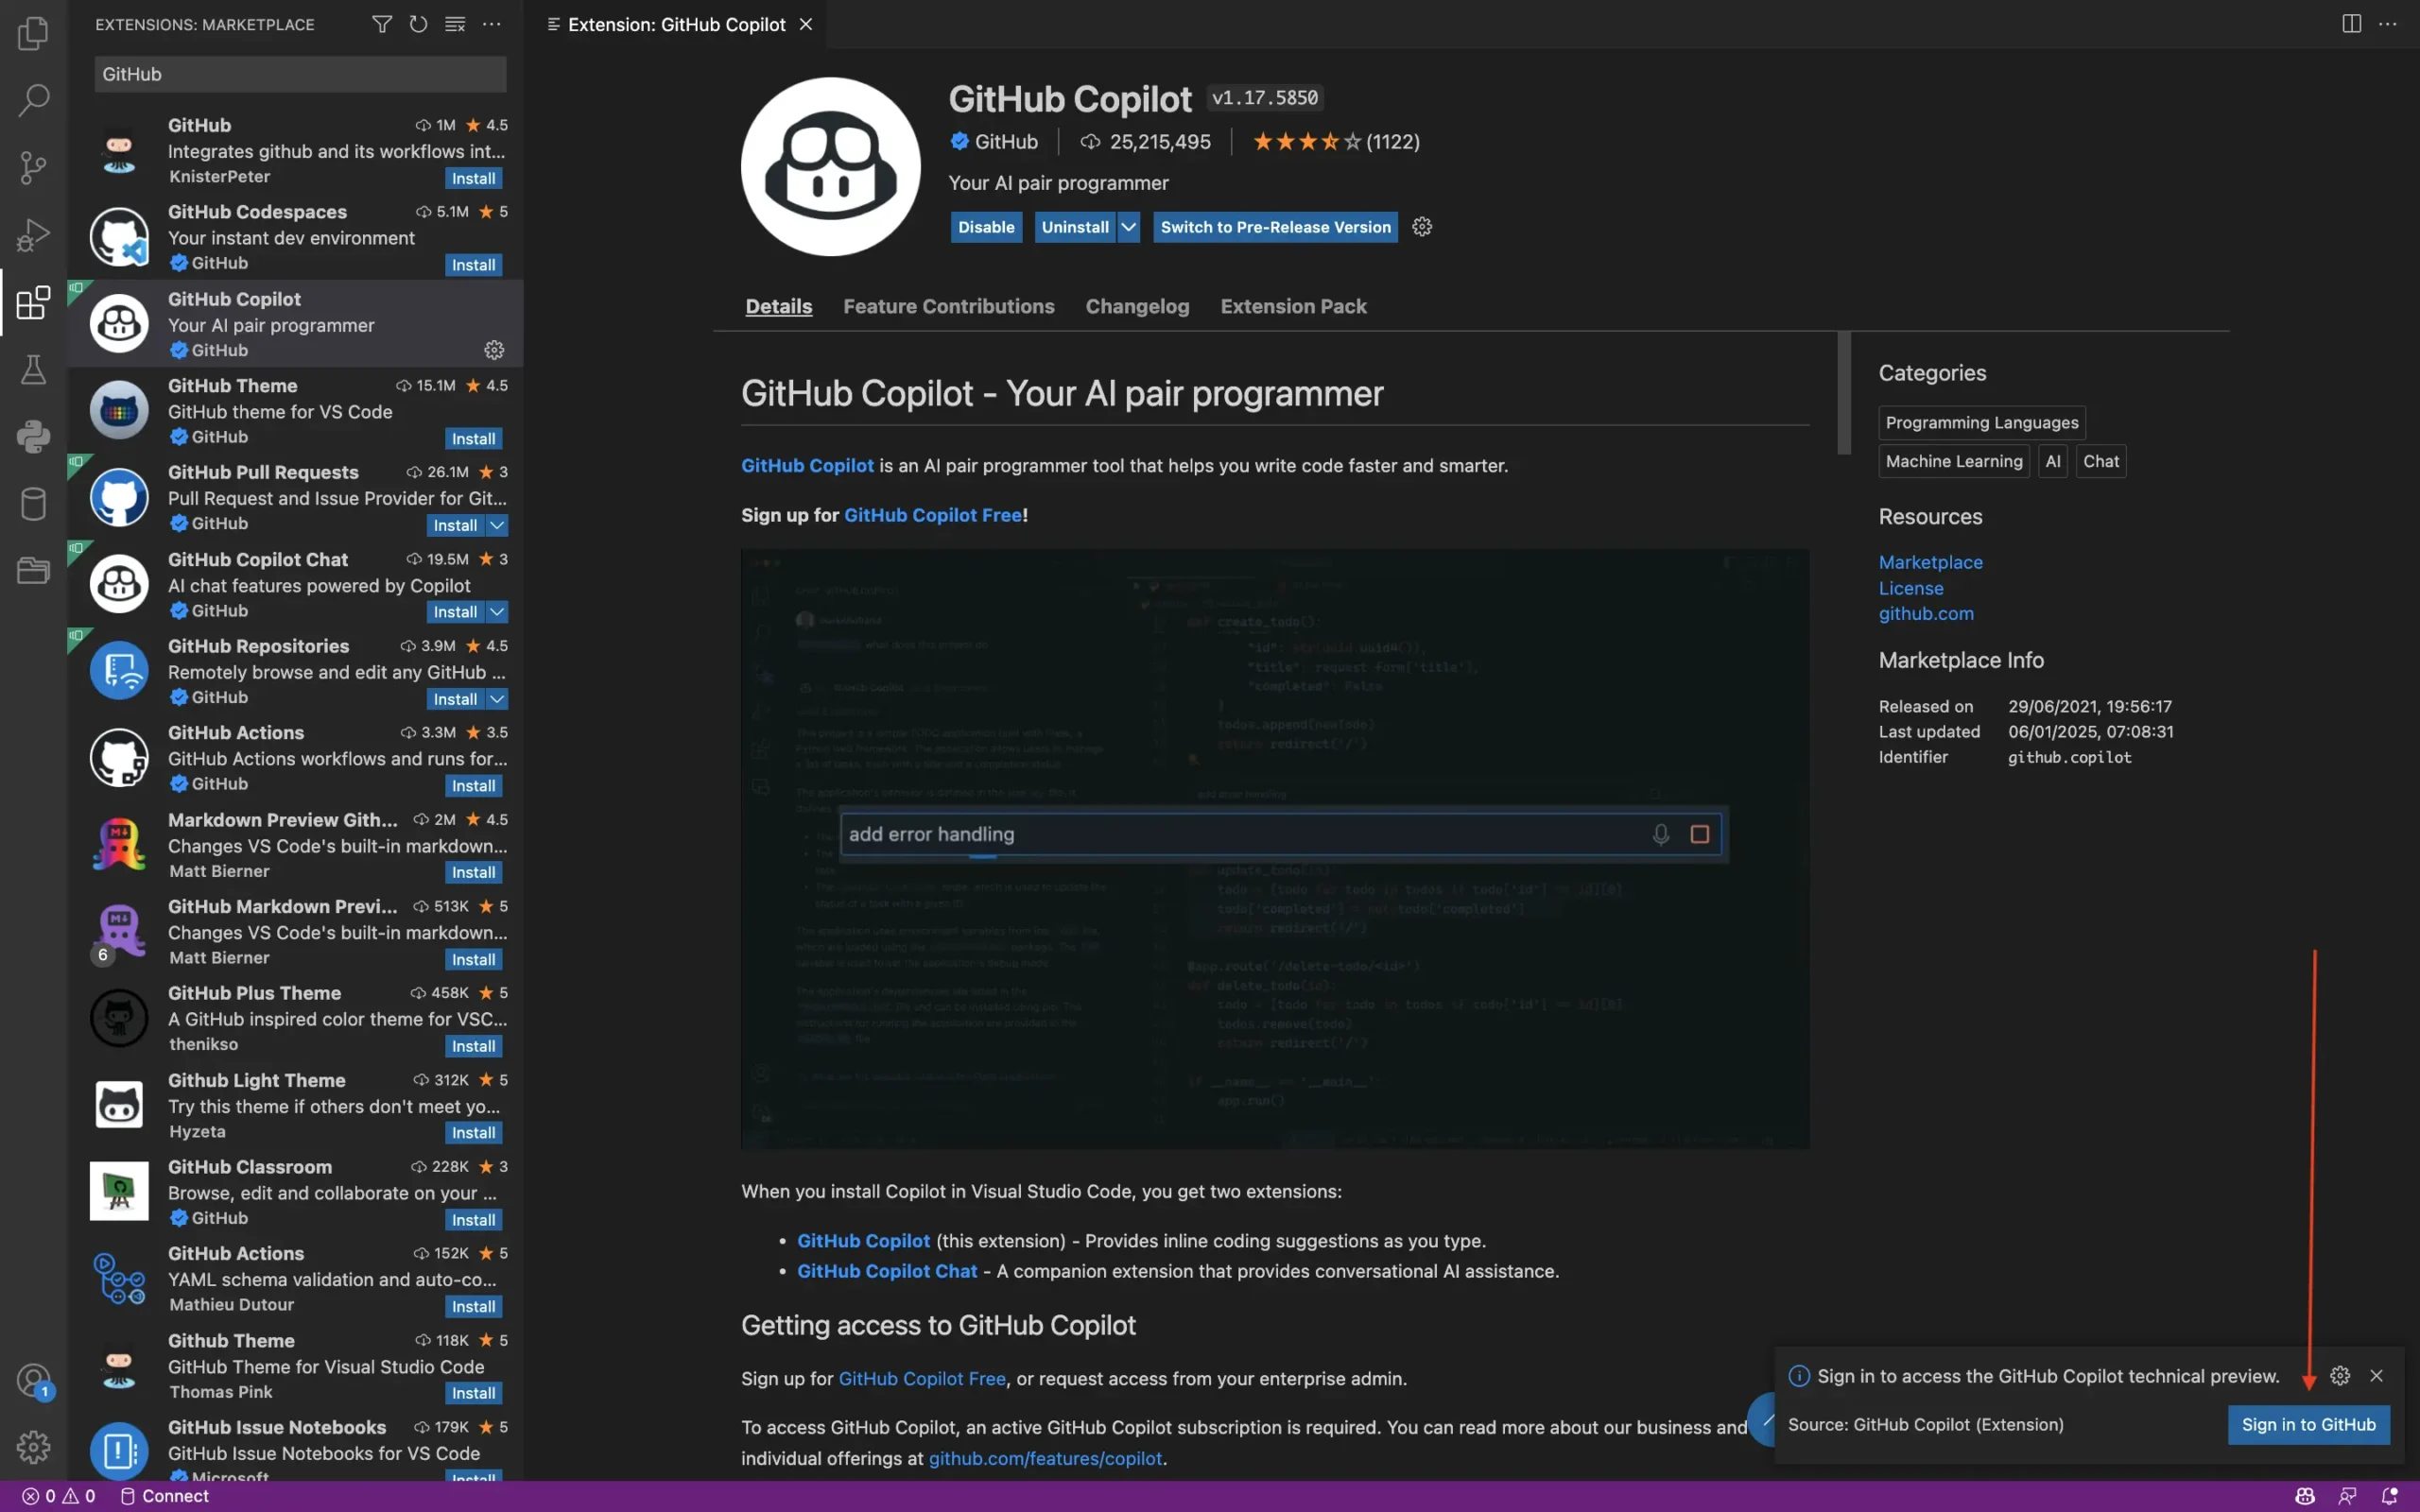Viewport: 2420px width, 1512px height.
Task: Select the Python icon in the activity bar
Action: (33, 437)
